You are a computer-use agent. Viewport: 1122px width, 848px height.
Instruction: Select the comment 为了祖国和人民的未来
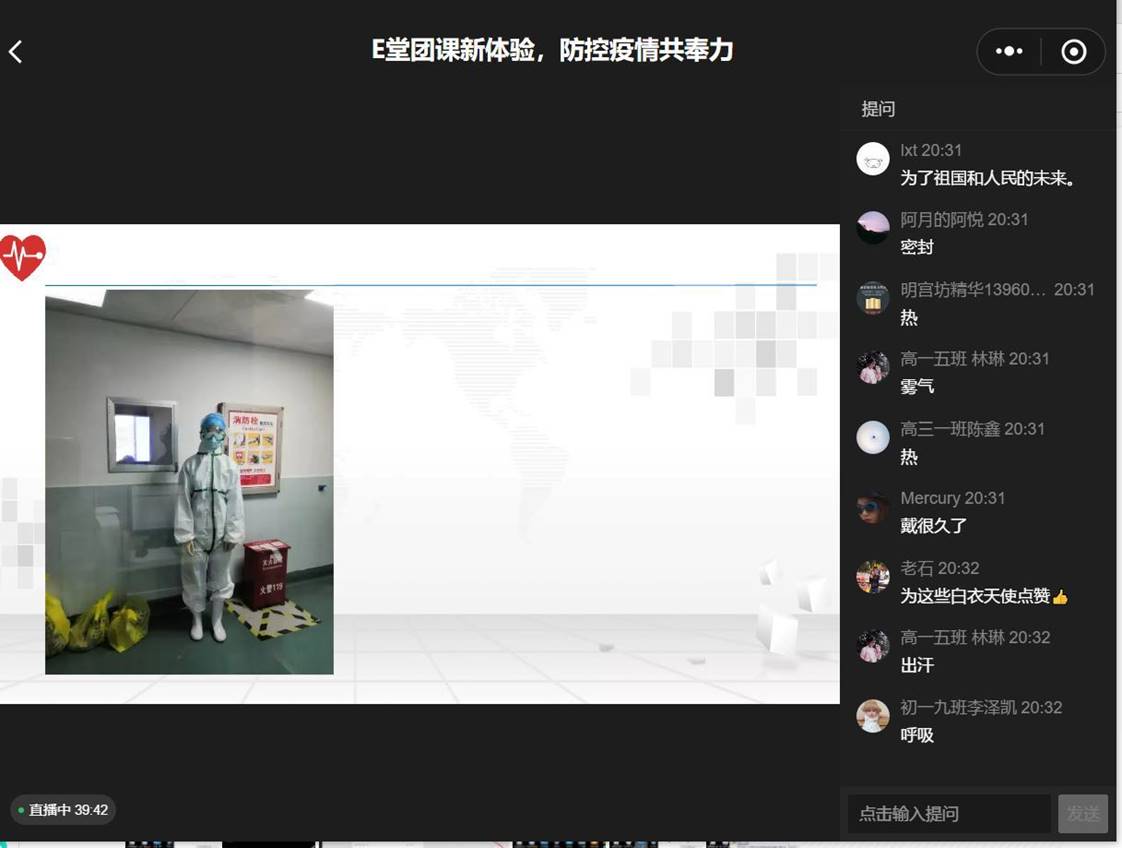(987, 178)
